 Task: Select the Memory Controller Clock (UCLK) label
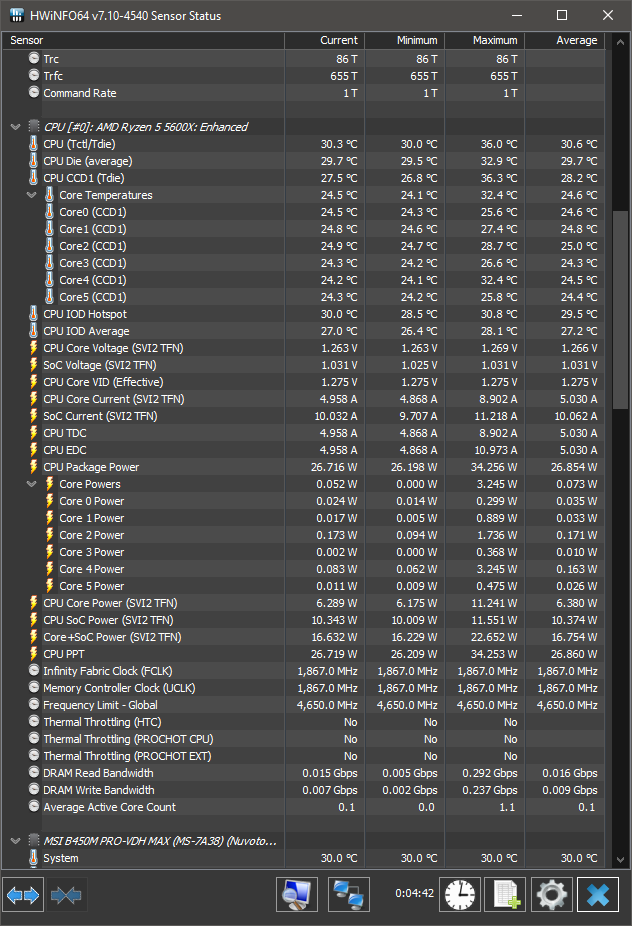coord(119,688)
